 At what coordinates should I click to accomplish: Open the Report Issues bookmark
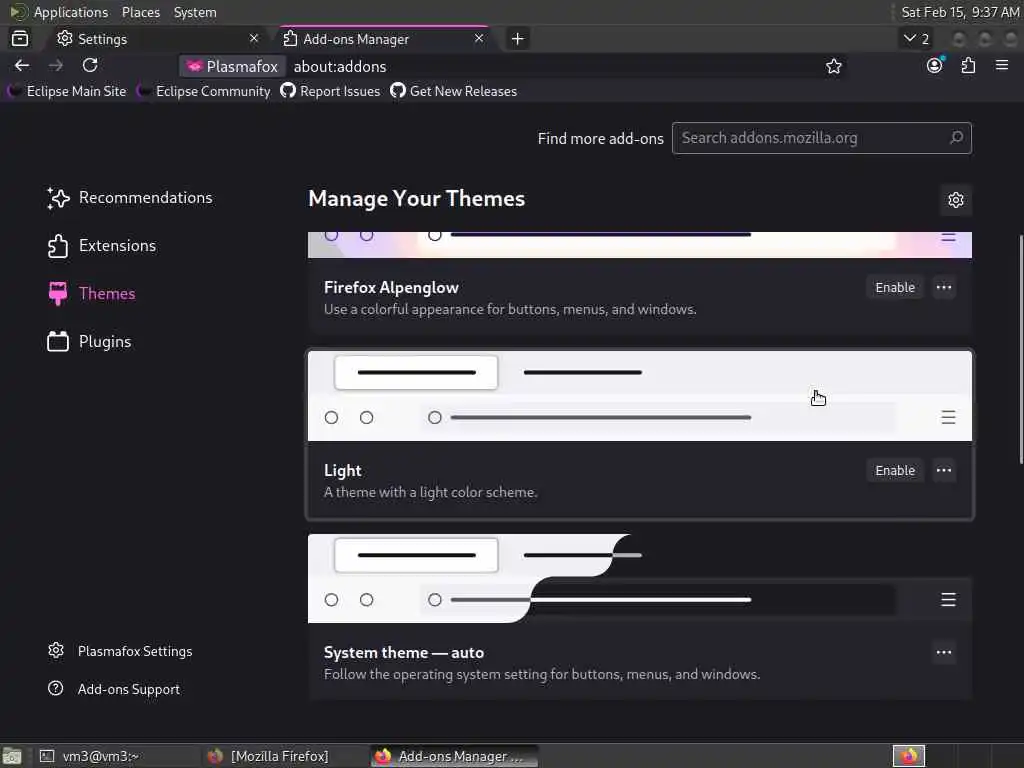click(x=330, y=91)
